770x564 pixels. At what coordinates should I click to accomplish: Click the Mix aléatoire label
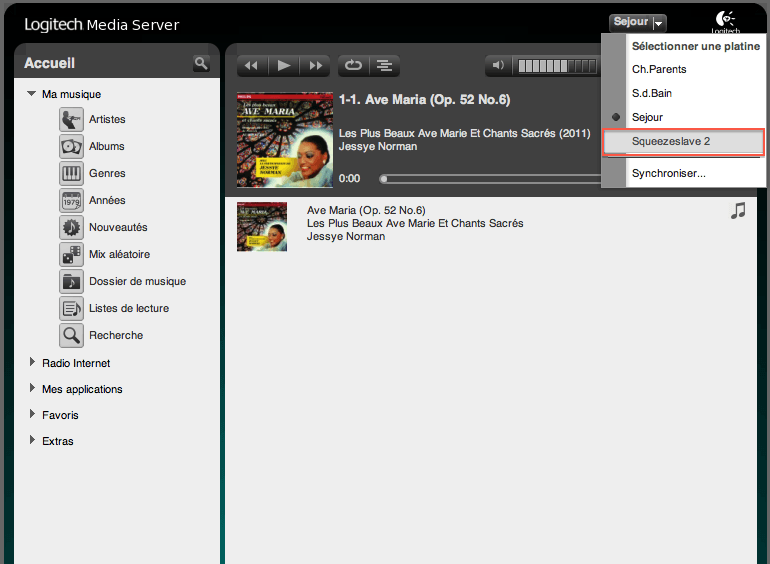point(119,254)
